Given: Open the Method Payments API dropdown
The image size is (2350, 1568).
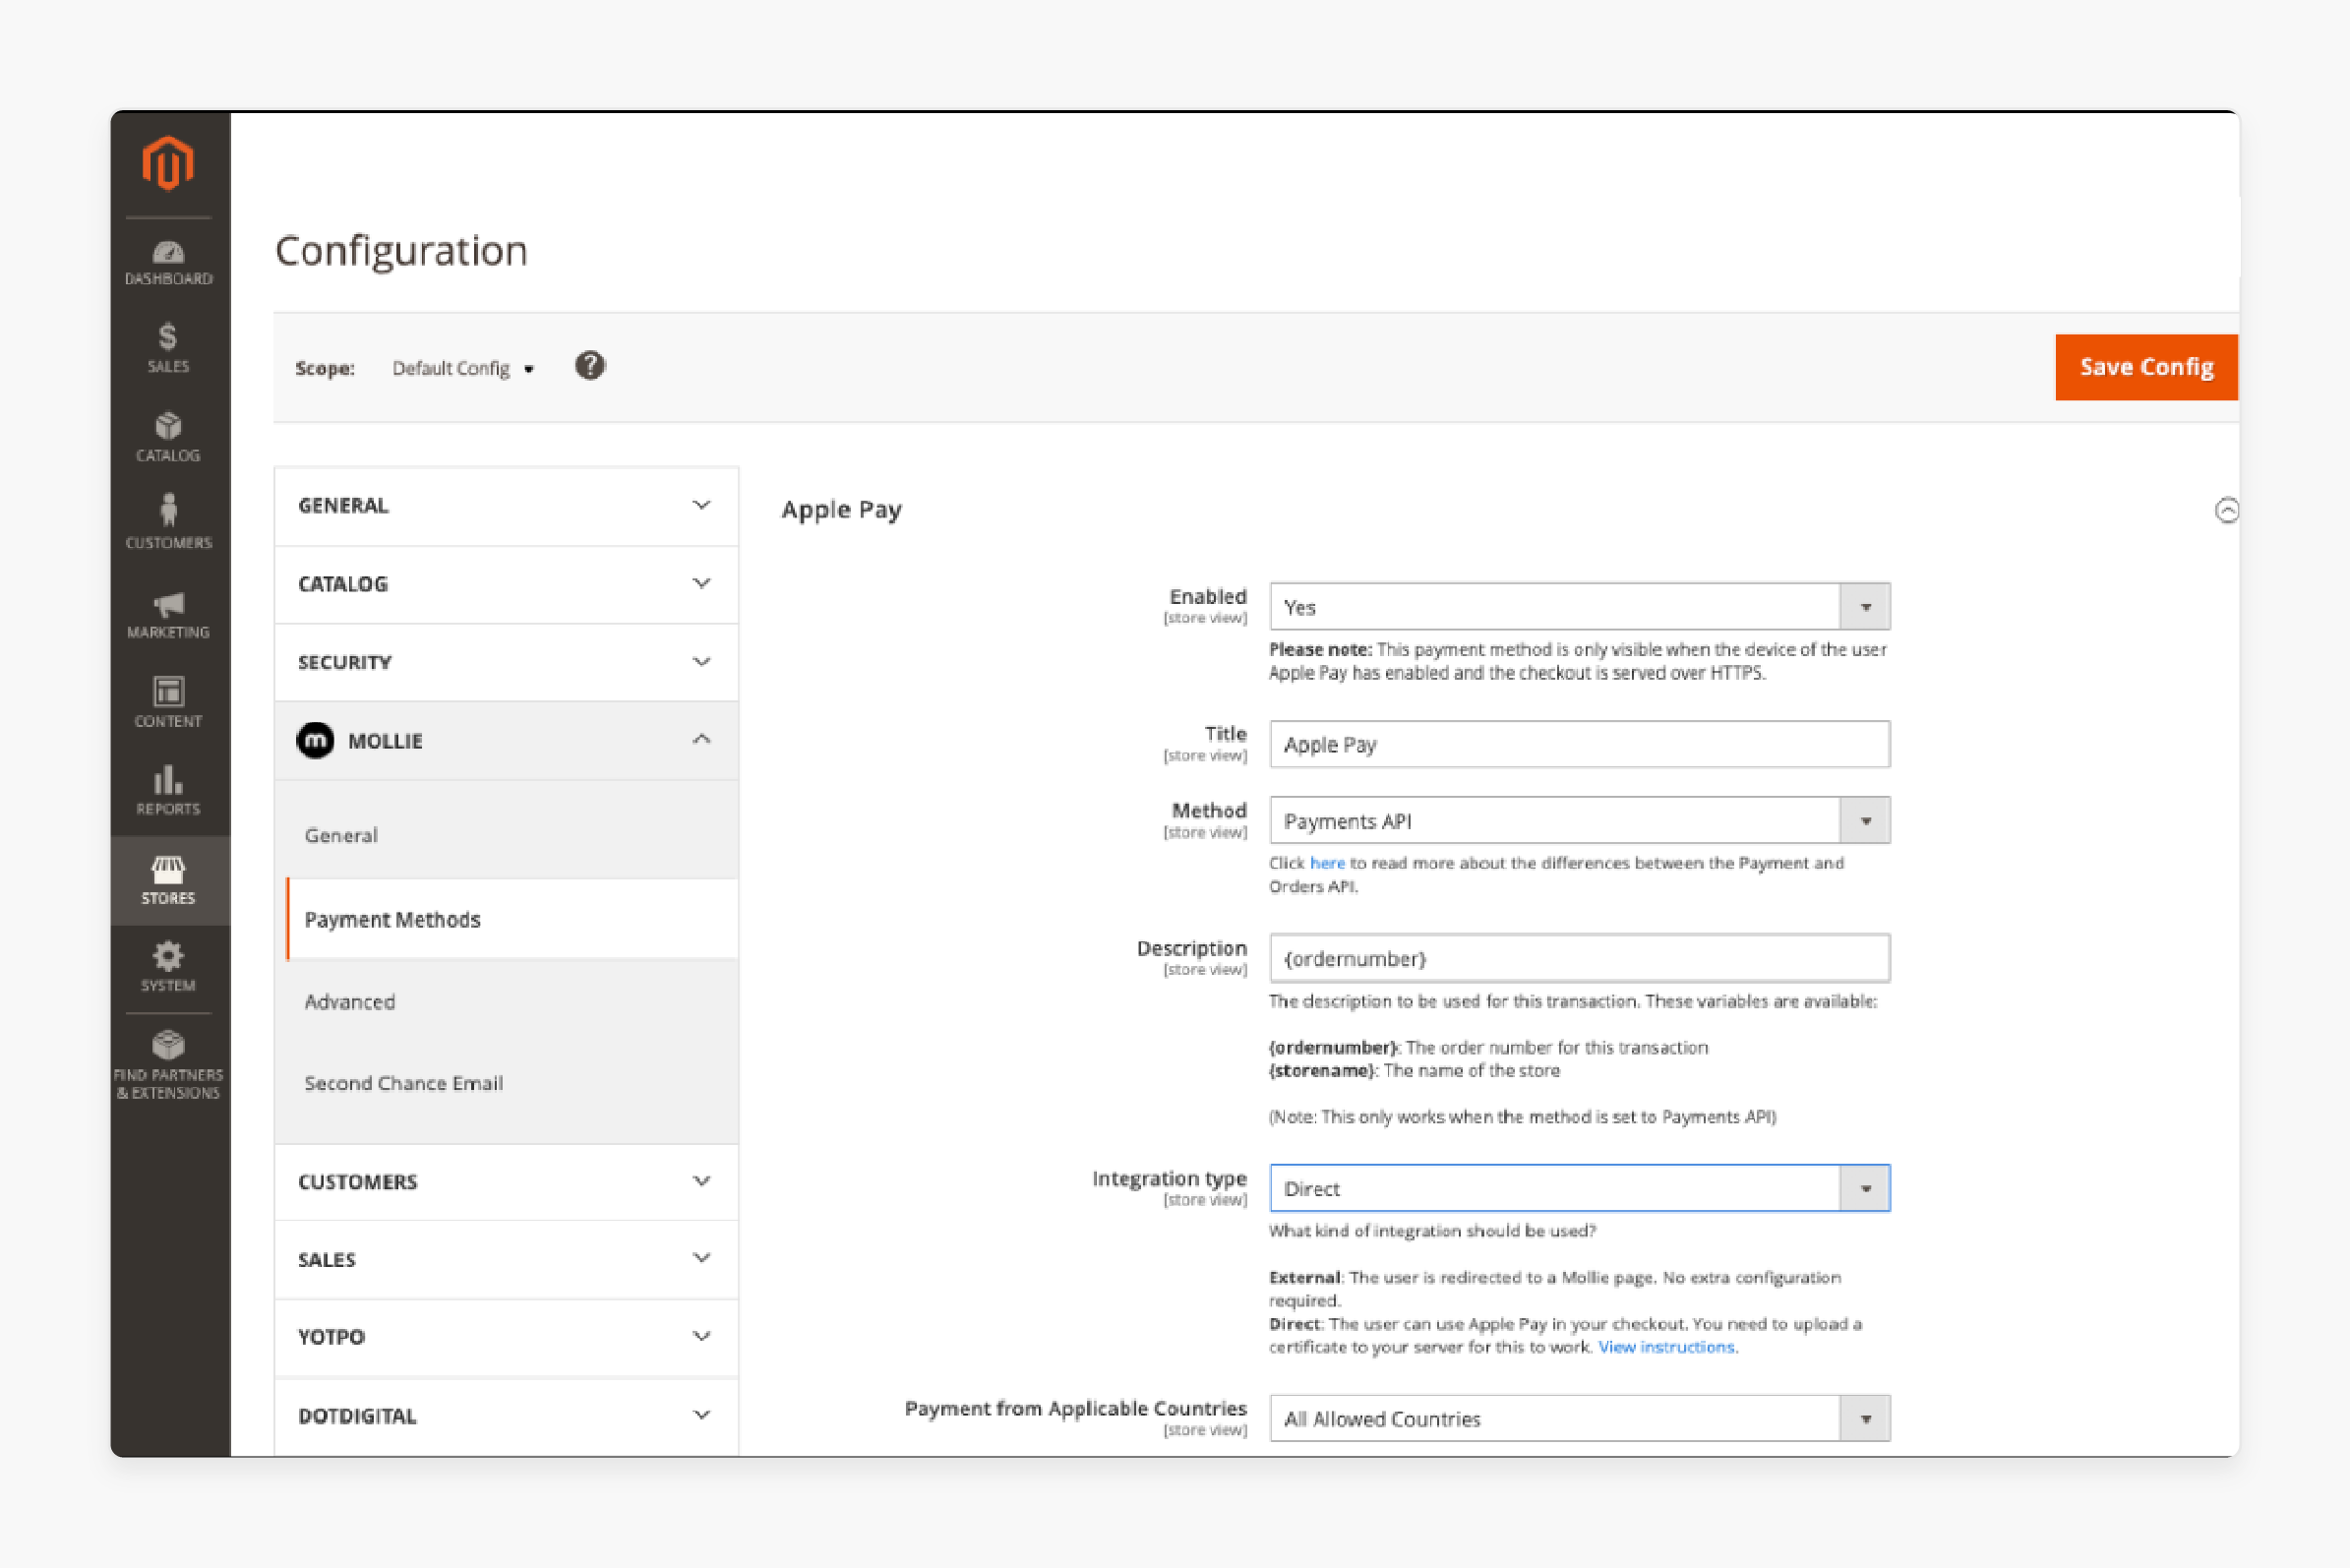Looking at the screenshot, I should point(1580,821).
